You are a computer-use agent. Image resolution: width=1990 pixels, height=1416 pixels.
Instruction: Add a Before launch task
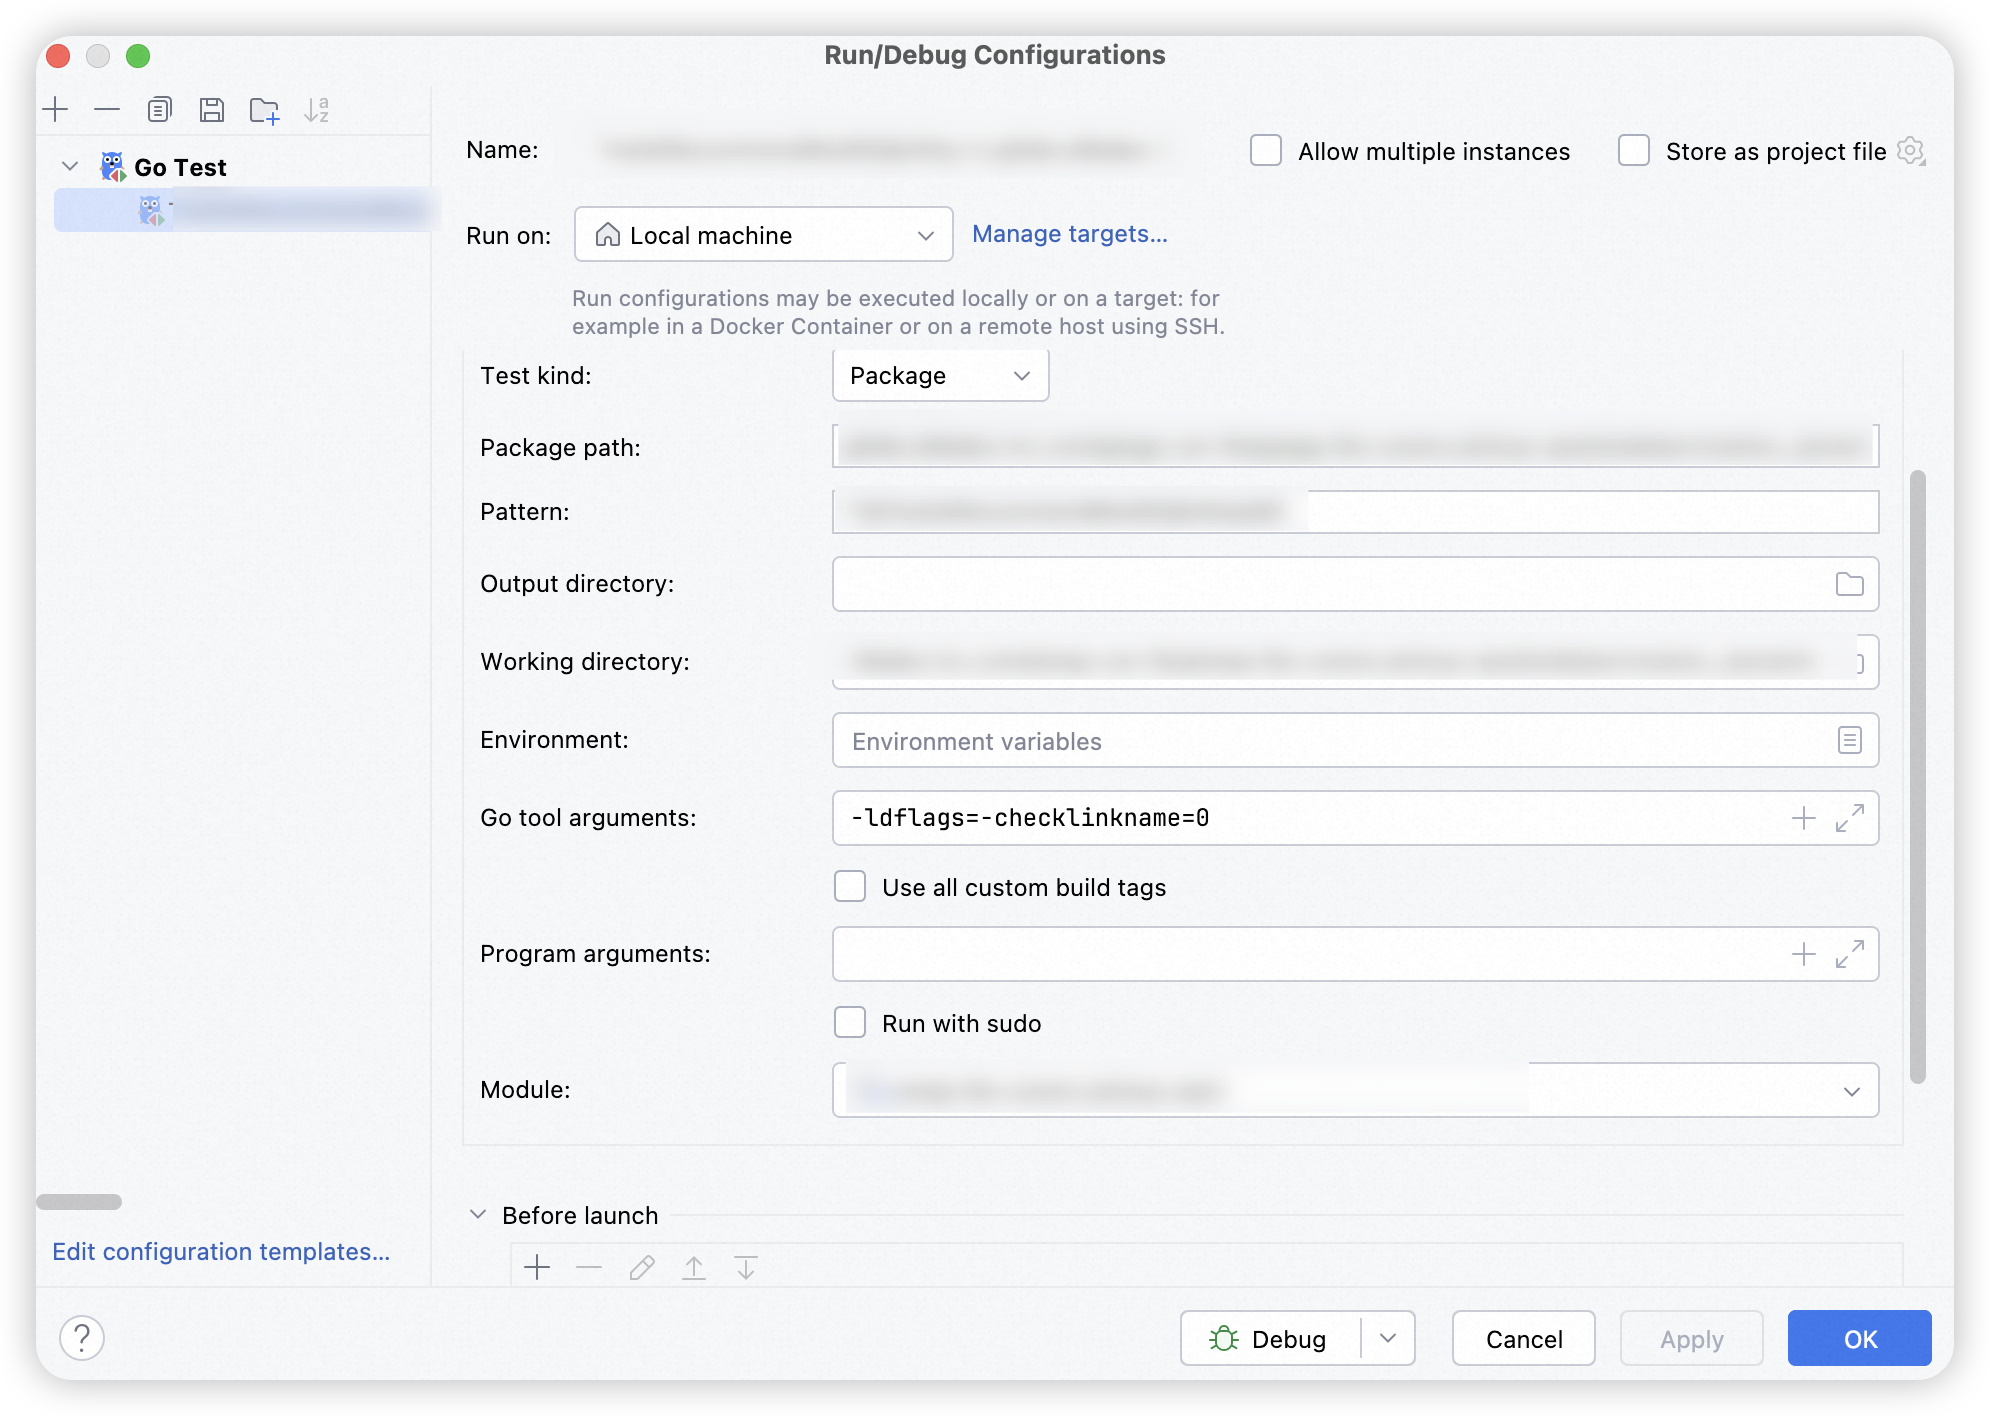click(x=537, y=1268)
